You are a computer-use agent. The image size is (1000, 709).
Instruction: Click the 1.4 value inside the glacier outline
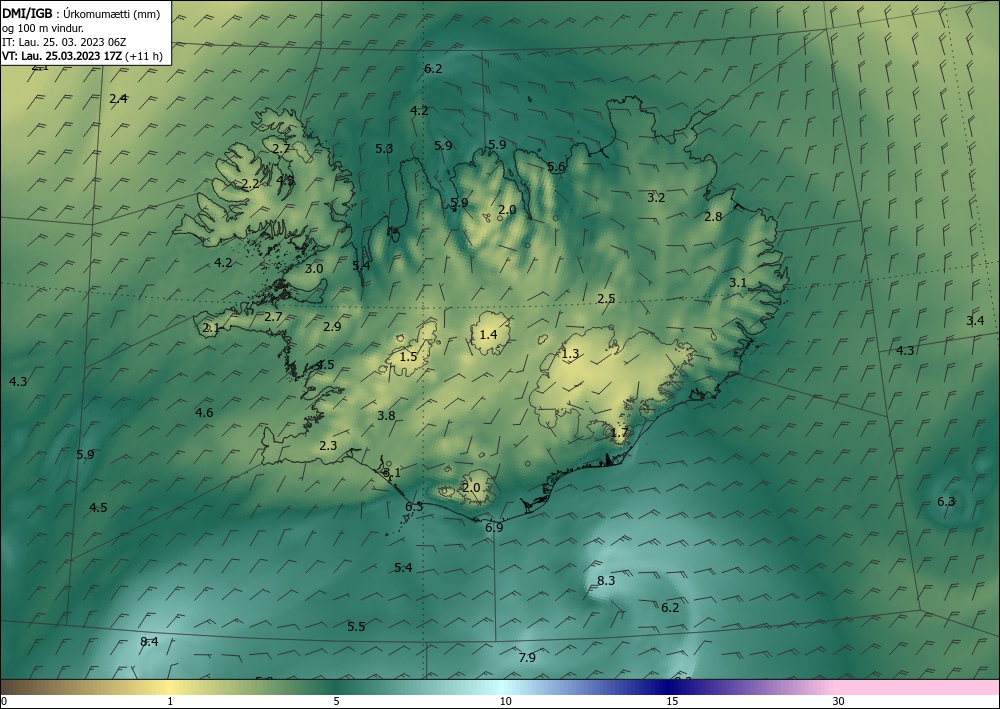click(x=489, y=334)
